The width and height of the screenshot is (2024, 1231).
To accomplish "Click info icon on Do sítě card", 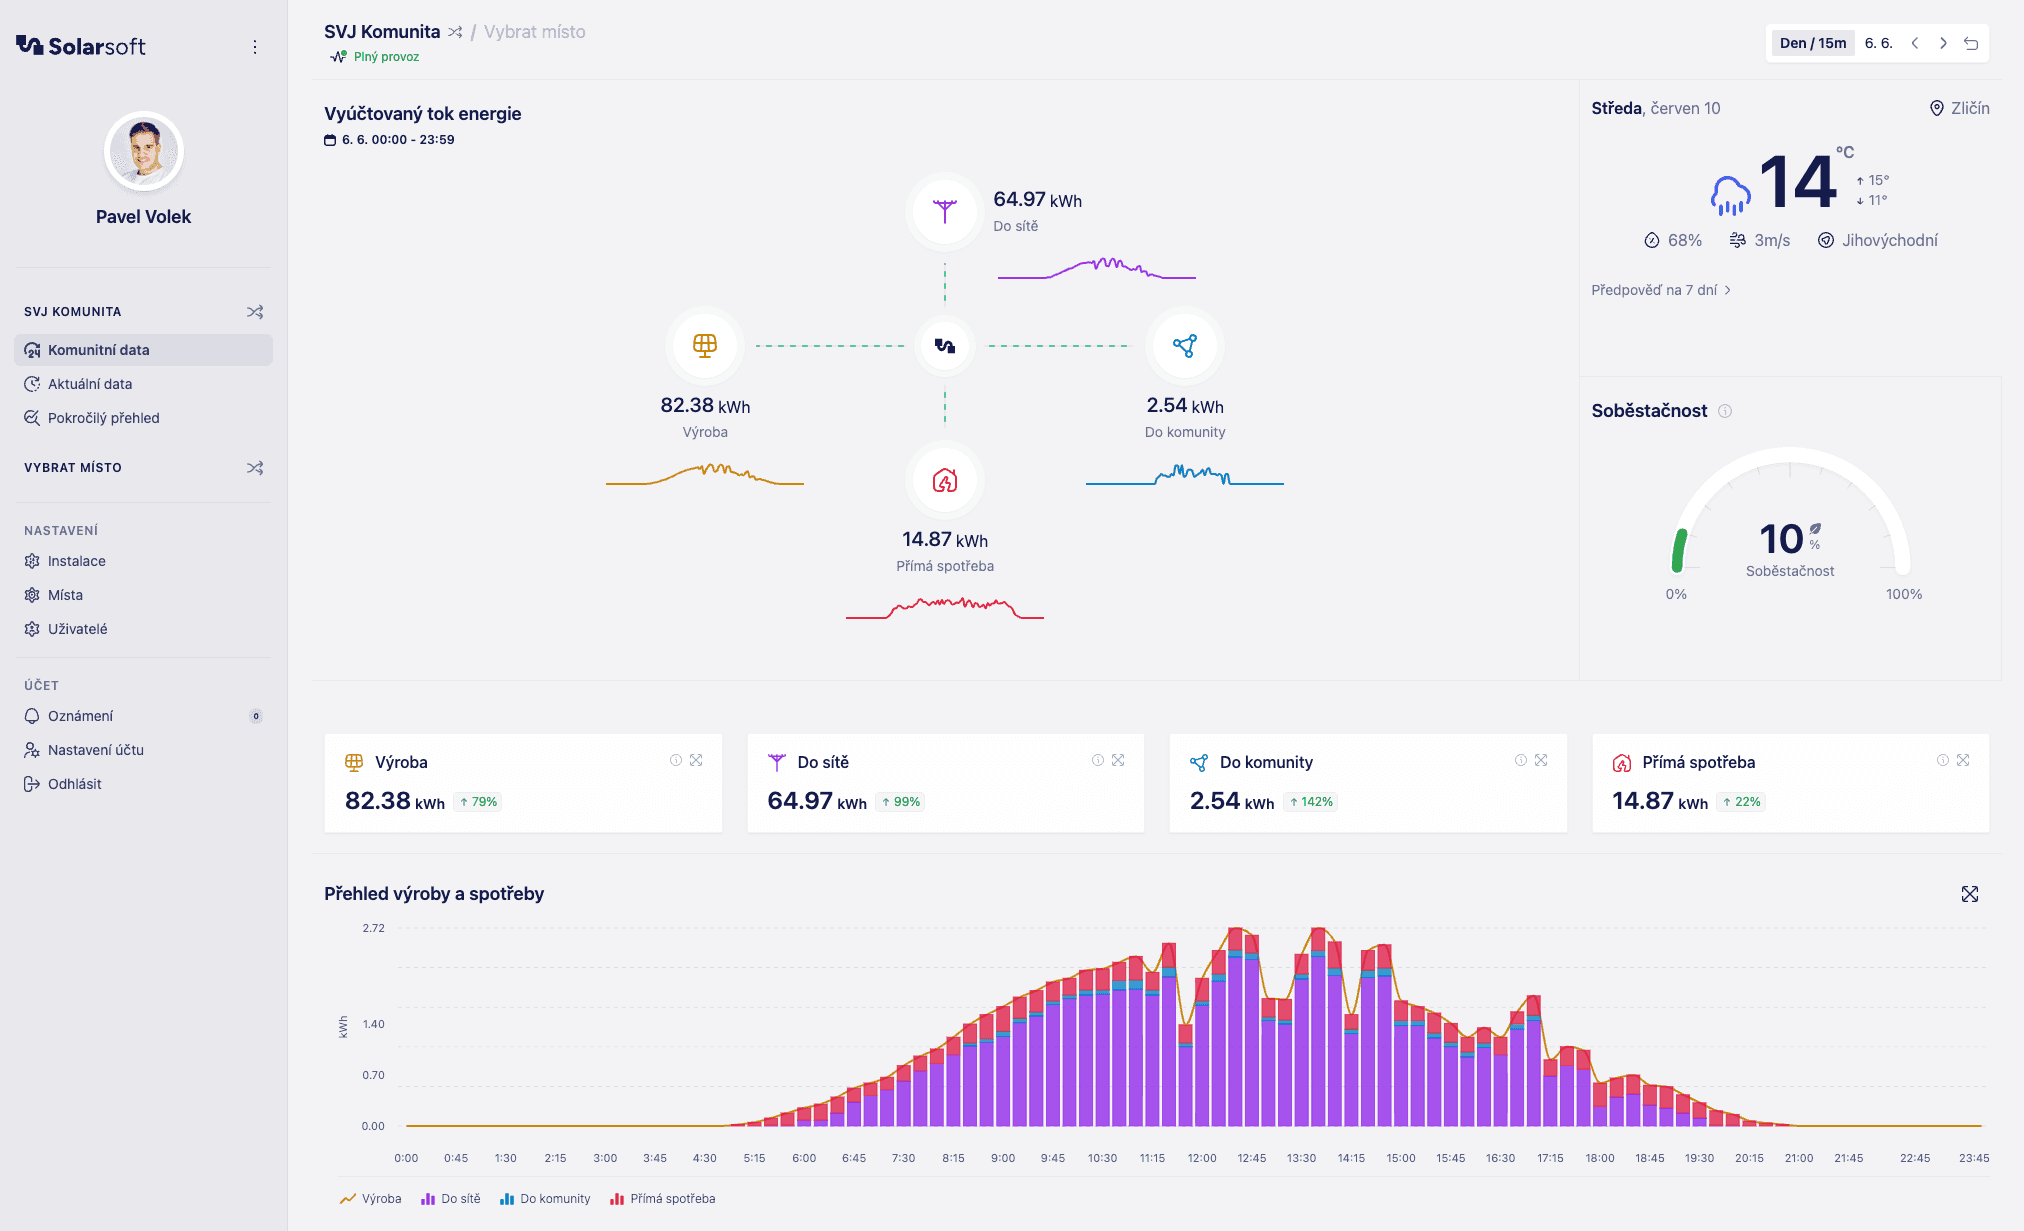I will click(1098, 760).
